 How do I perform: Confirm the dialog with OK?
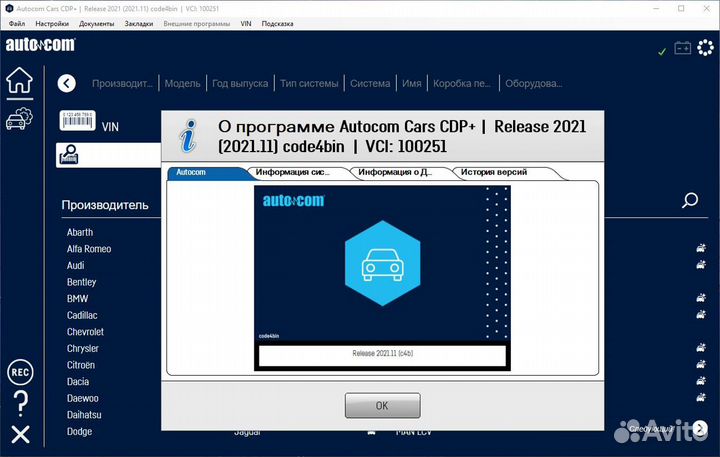[382, 406]
